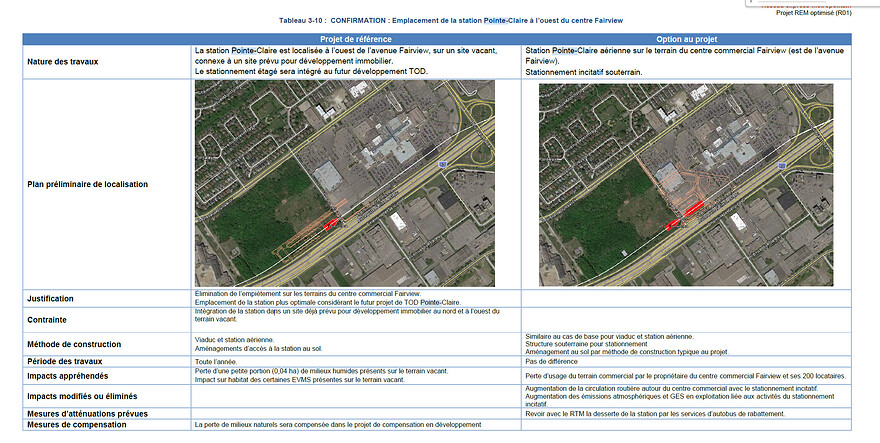This screenshot has width=880, height=443.
Task: Click the 'Plan préliminaire de localisation' row label
Action: click(x=88, y=184)
